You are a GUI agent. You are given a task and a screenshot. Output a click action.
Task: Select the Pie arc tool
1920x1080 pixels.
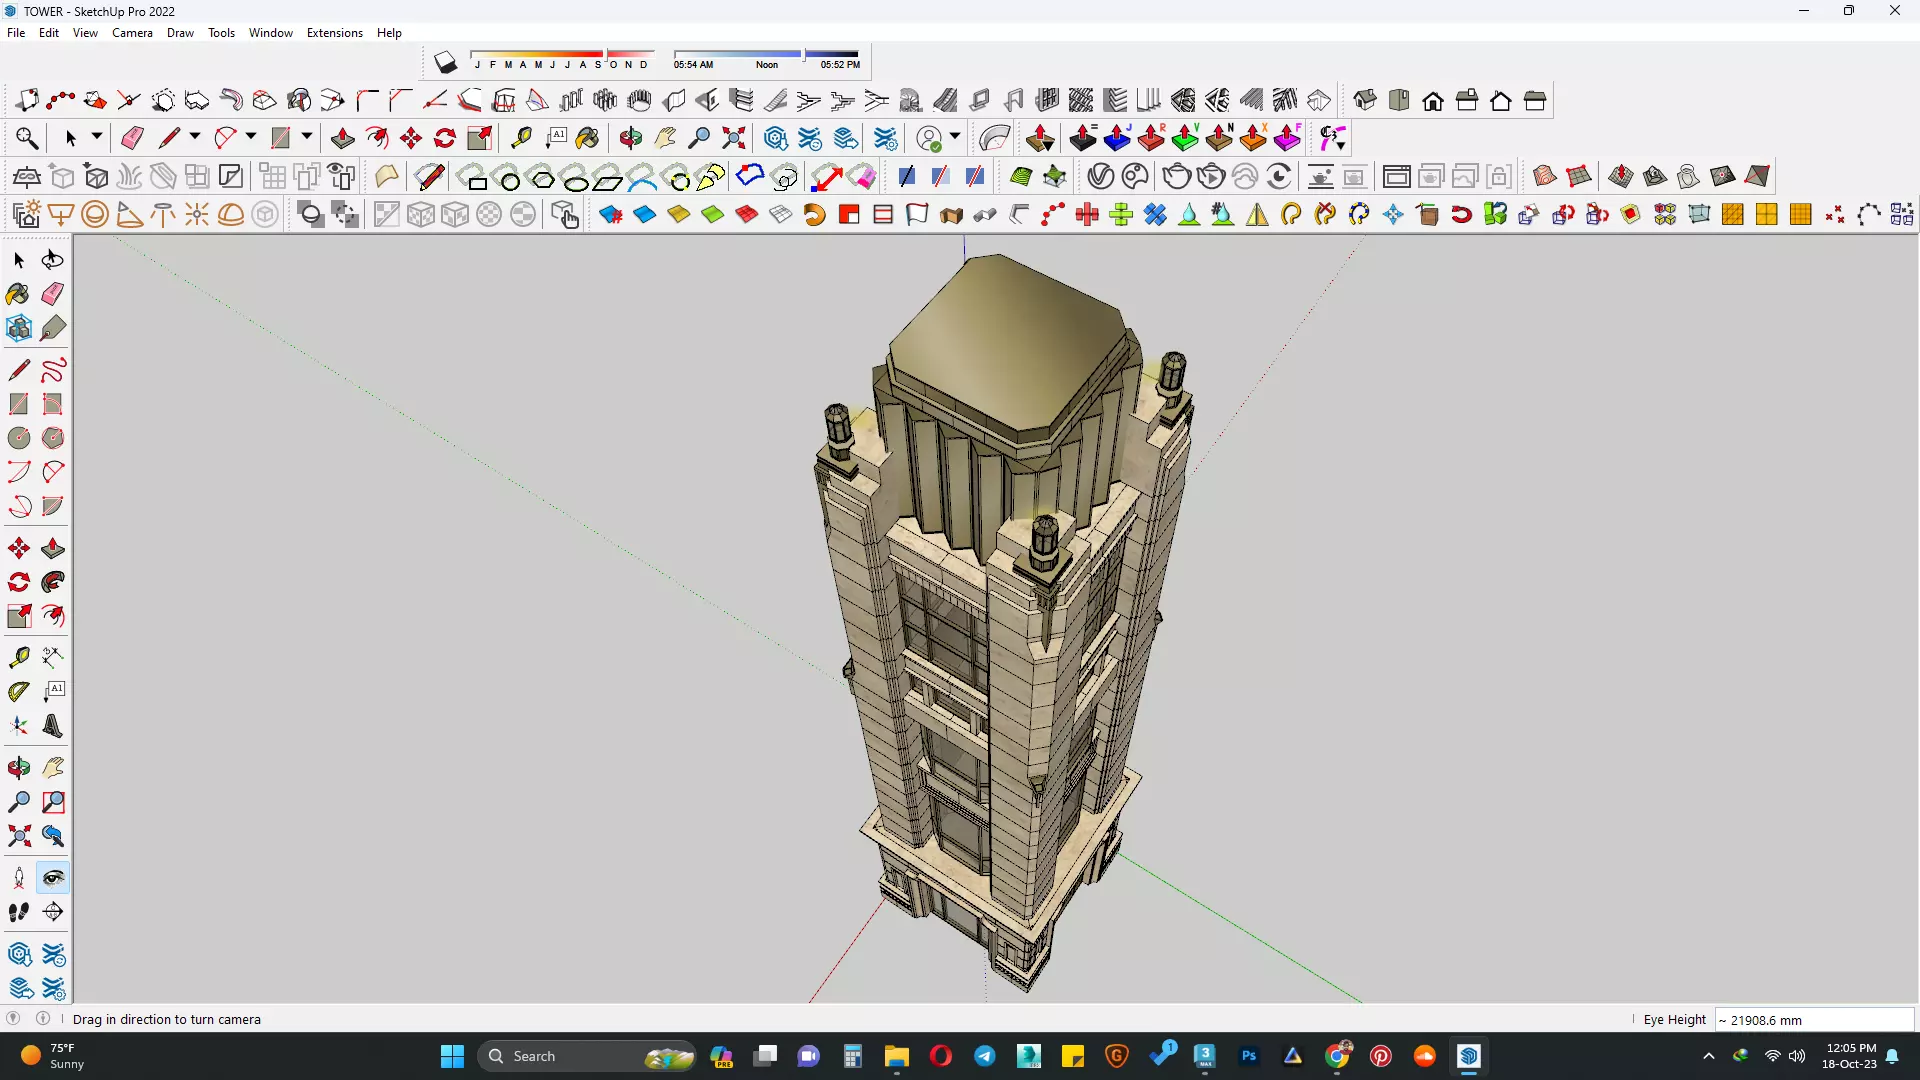[x=53, y=506]
